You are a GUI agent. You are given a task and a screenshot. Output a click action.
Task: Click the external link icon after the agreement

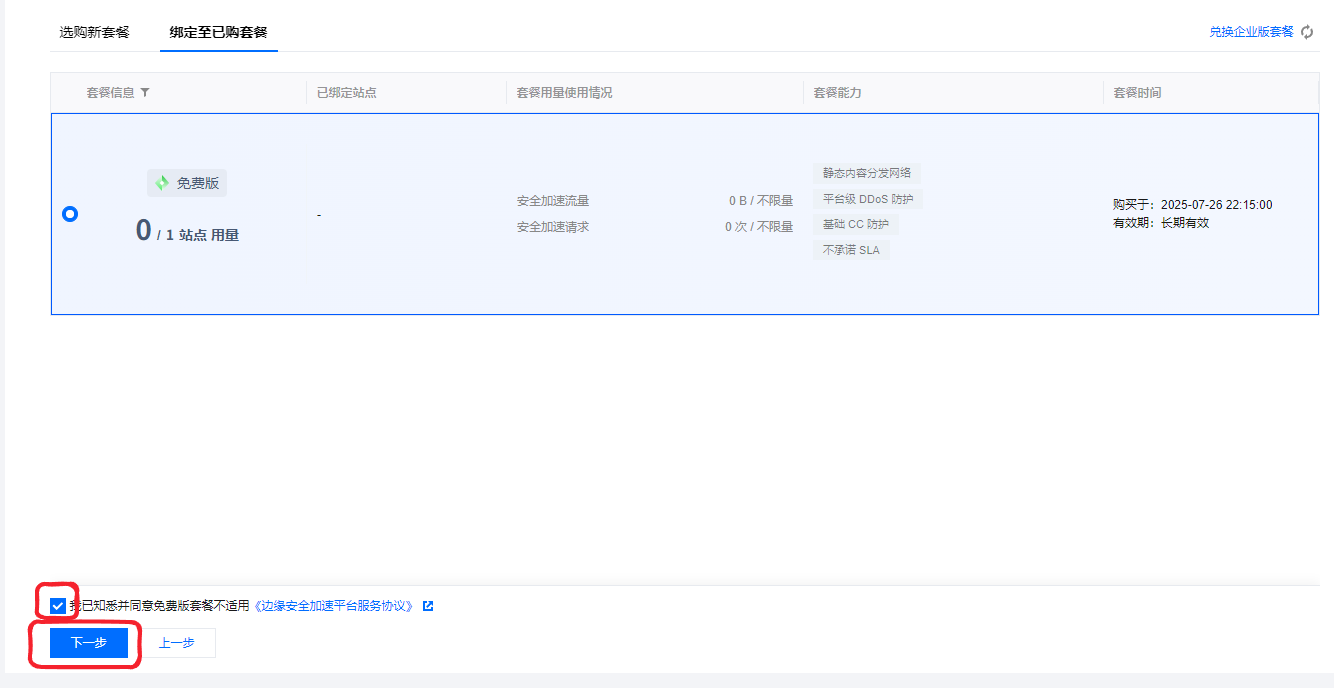tap(428, 606)
